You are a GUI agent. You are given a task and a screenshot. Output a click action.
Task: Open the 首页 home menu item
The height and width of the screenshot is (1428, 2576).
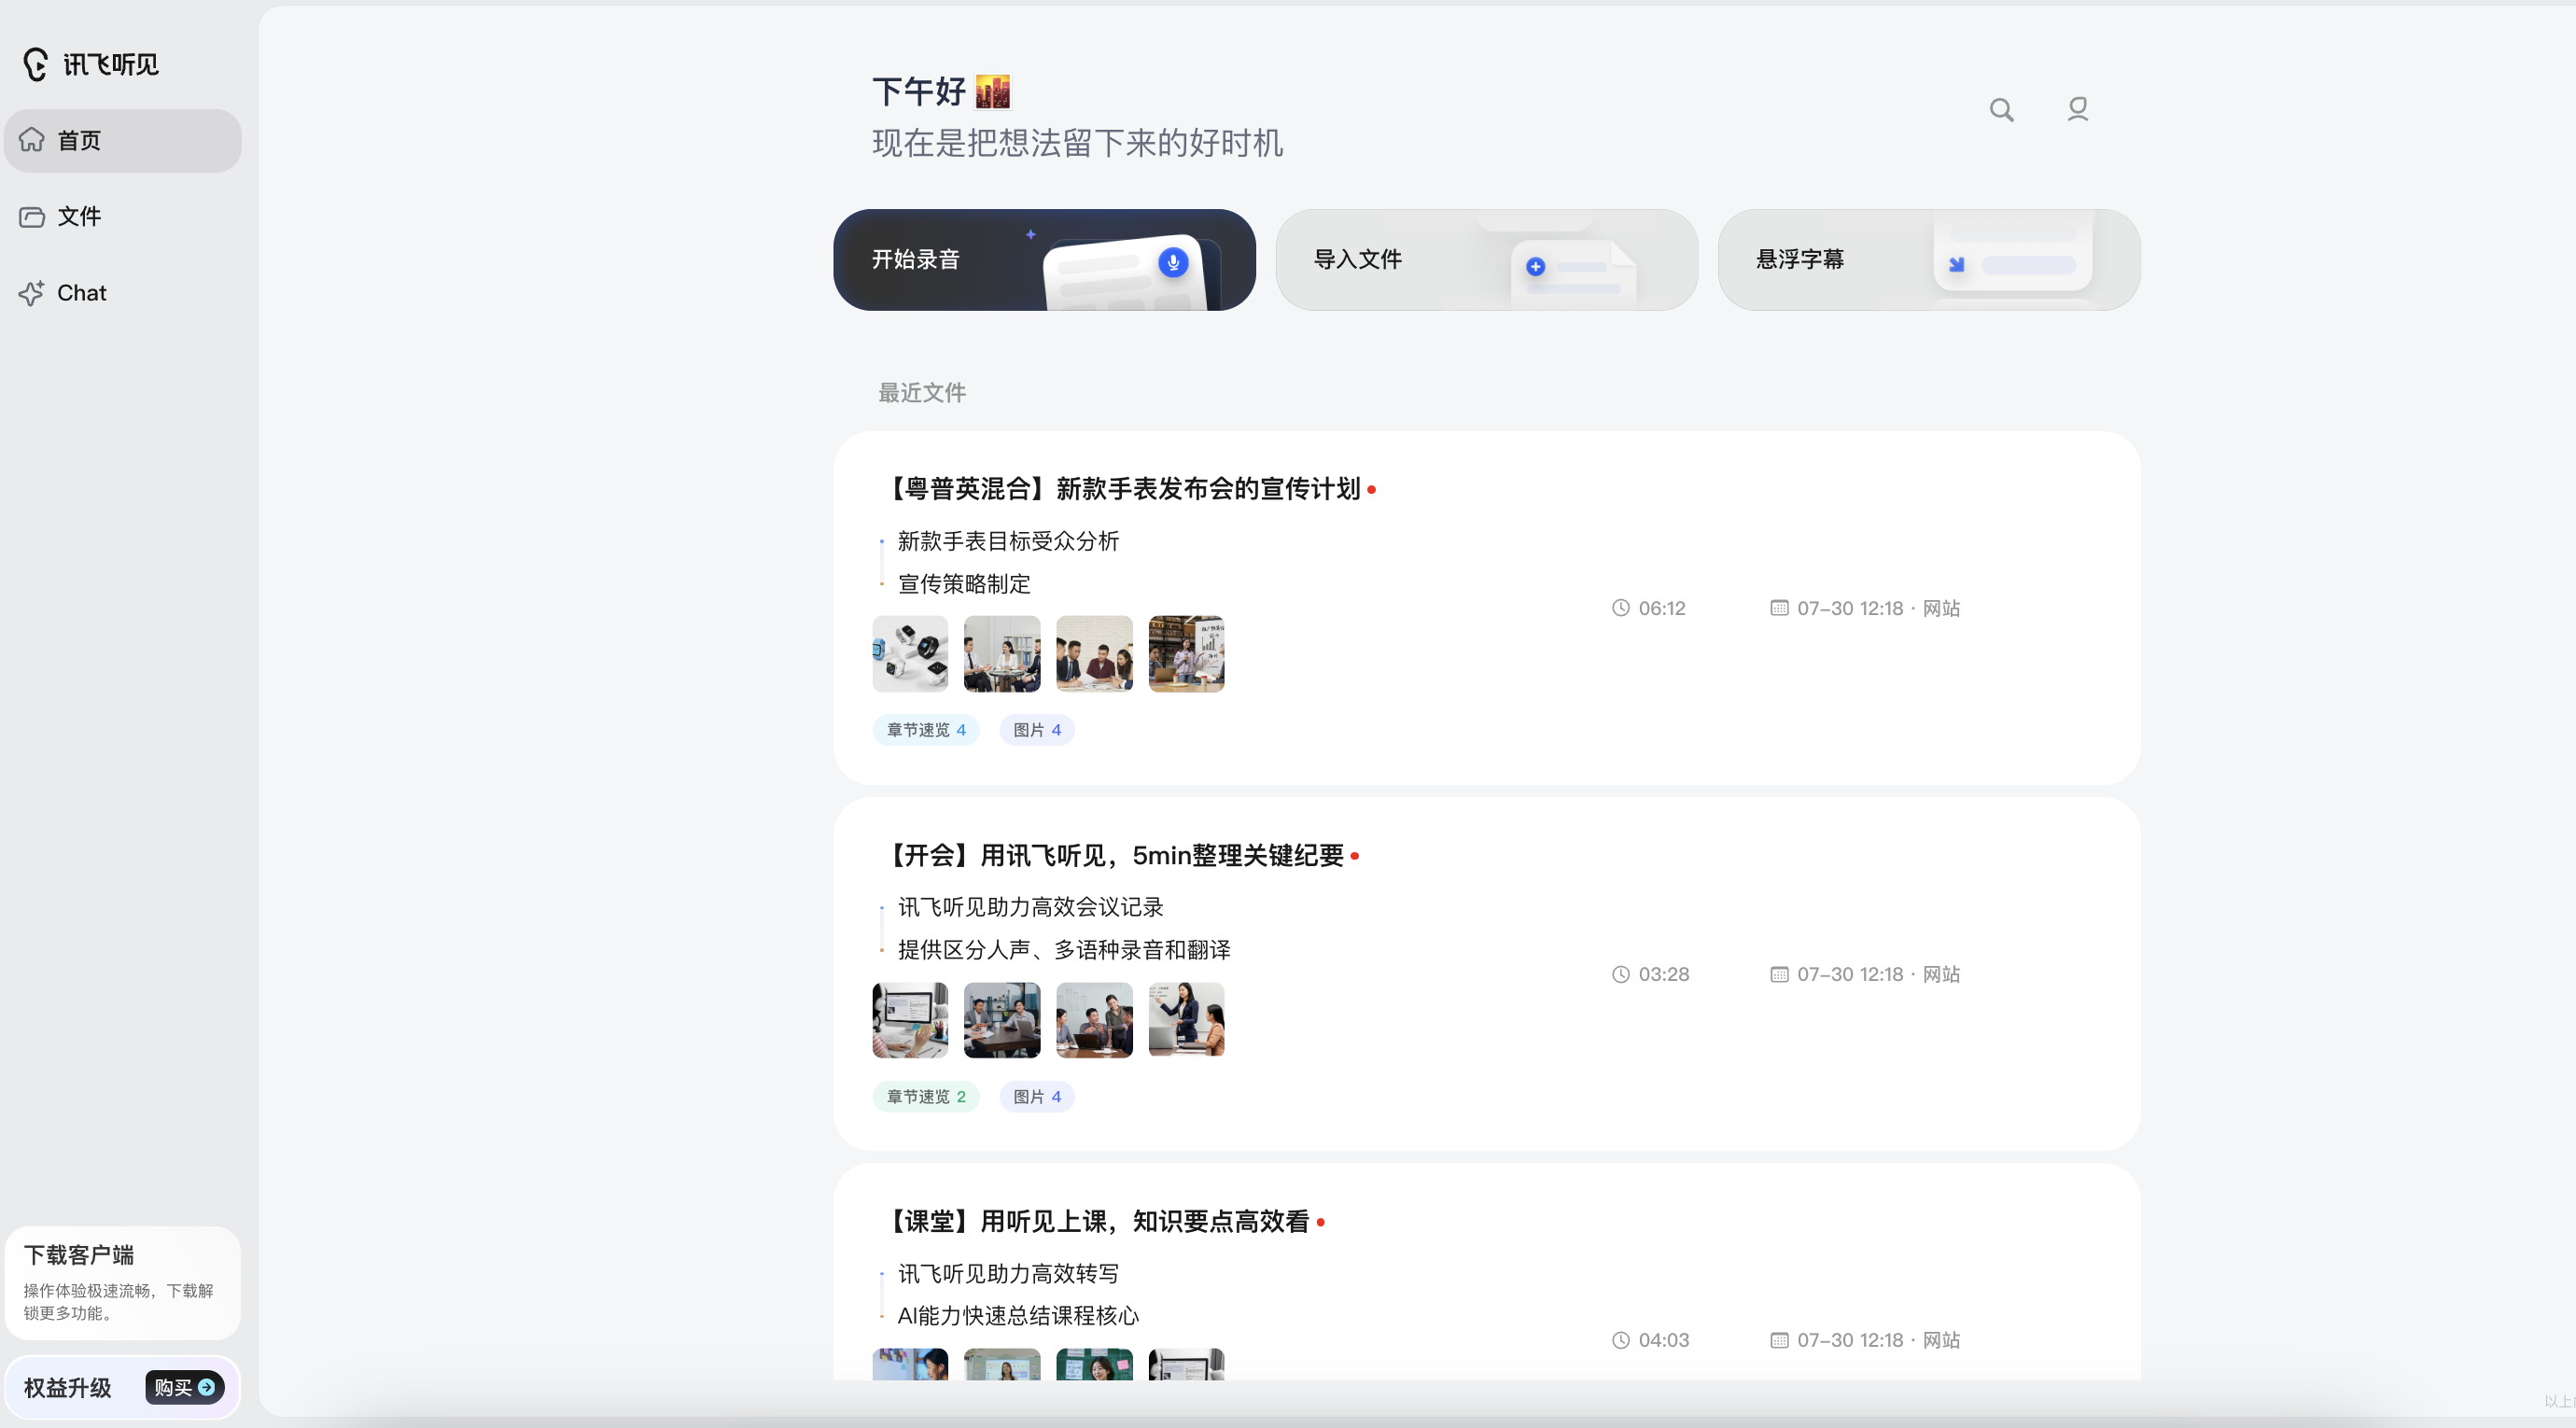[122, 140]
